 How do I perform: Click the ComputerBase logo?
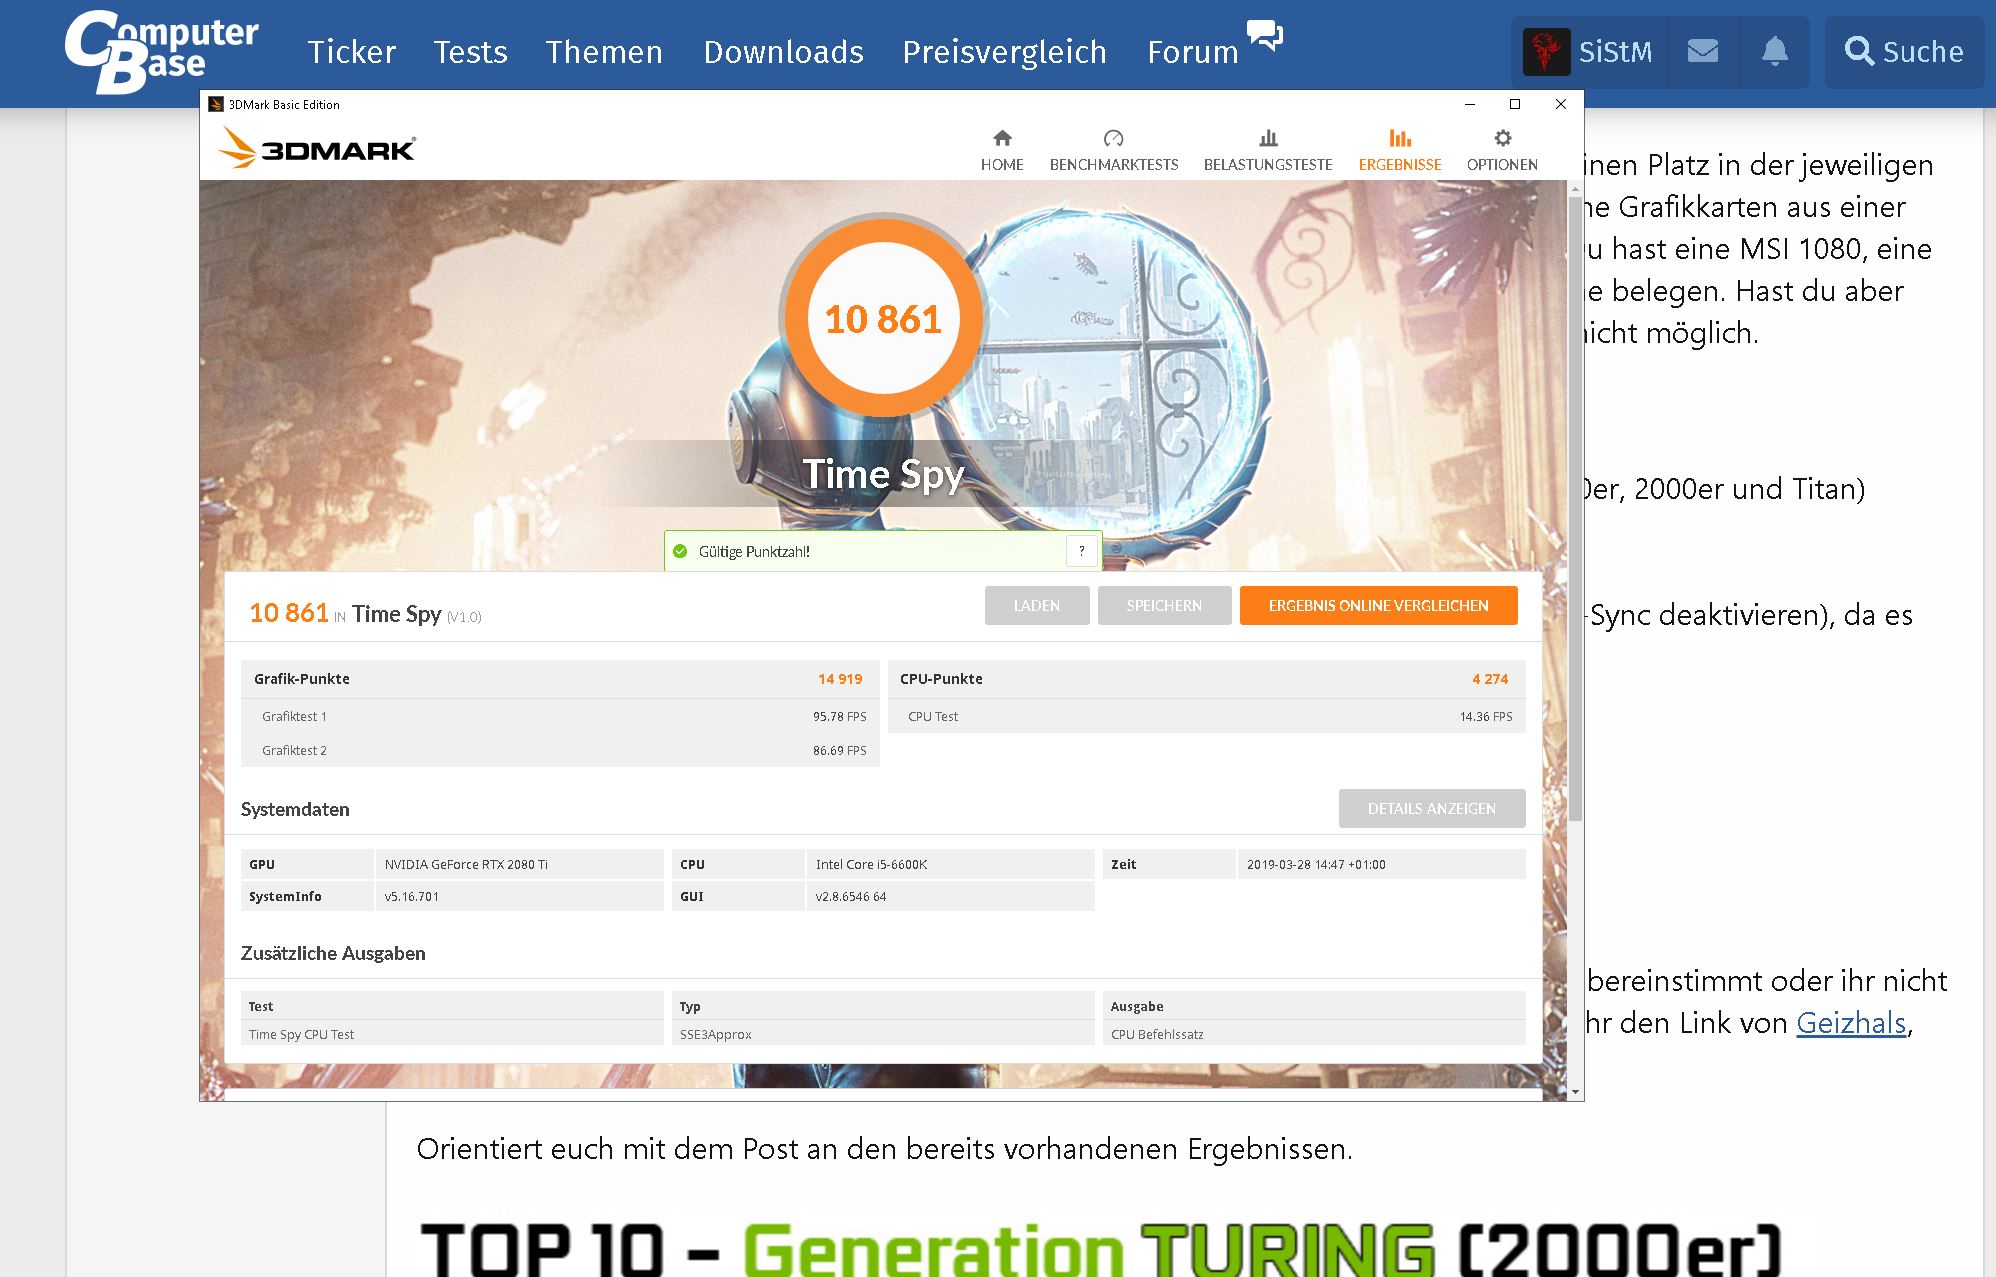(x=160, y=52)
